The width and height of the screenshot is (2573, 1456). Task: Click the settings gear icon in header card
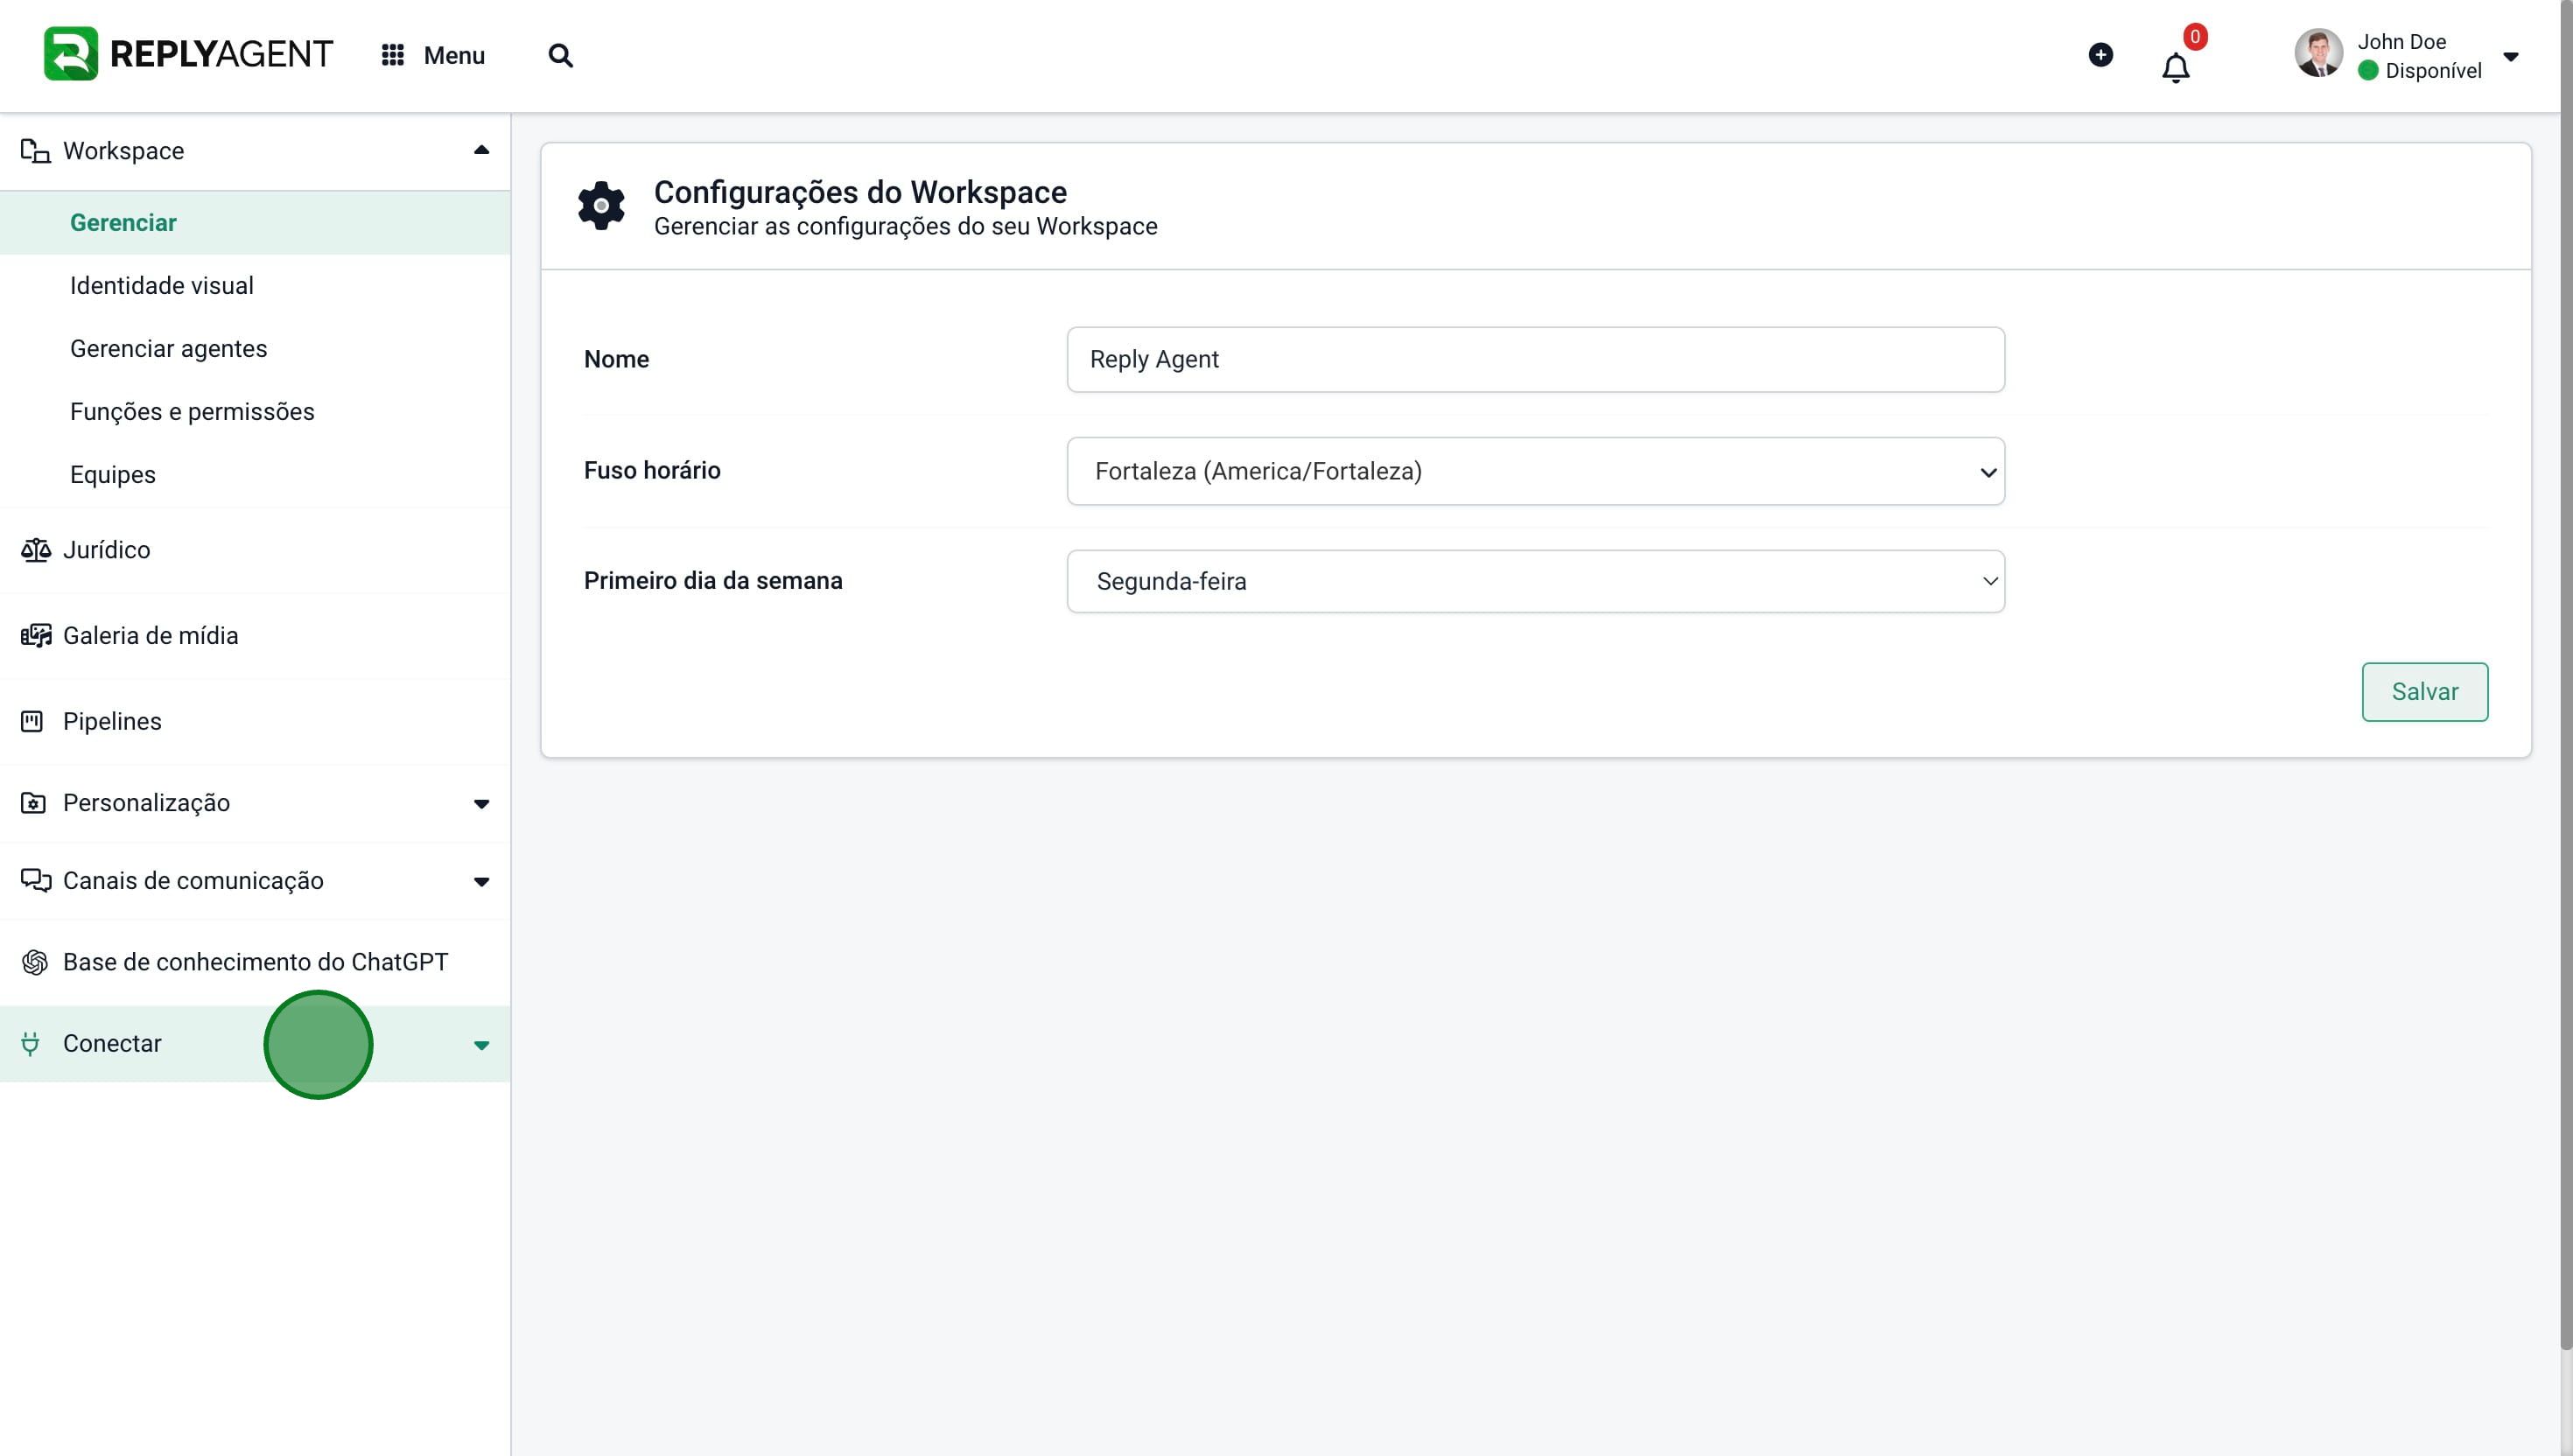[x=601, y=206]
